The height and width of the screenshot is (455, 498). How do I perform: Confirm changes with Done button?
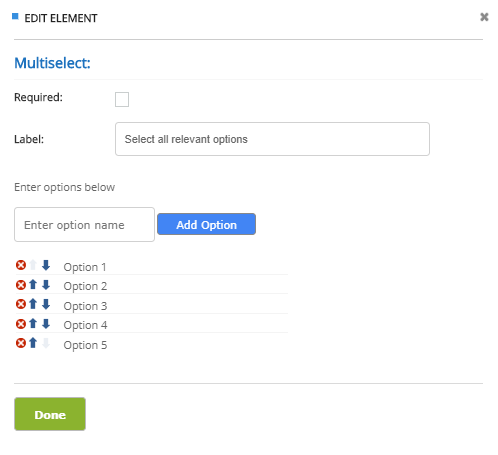tap(50, 414)
